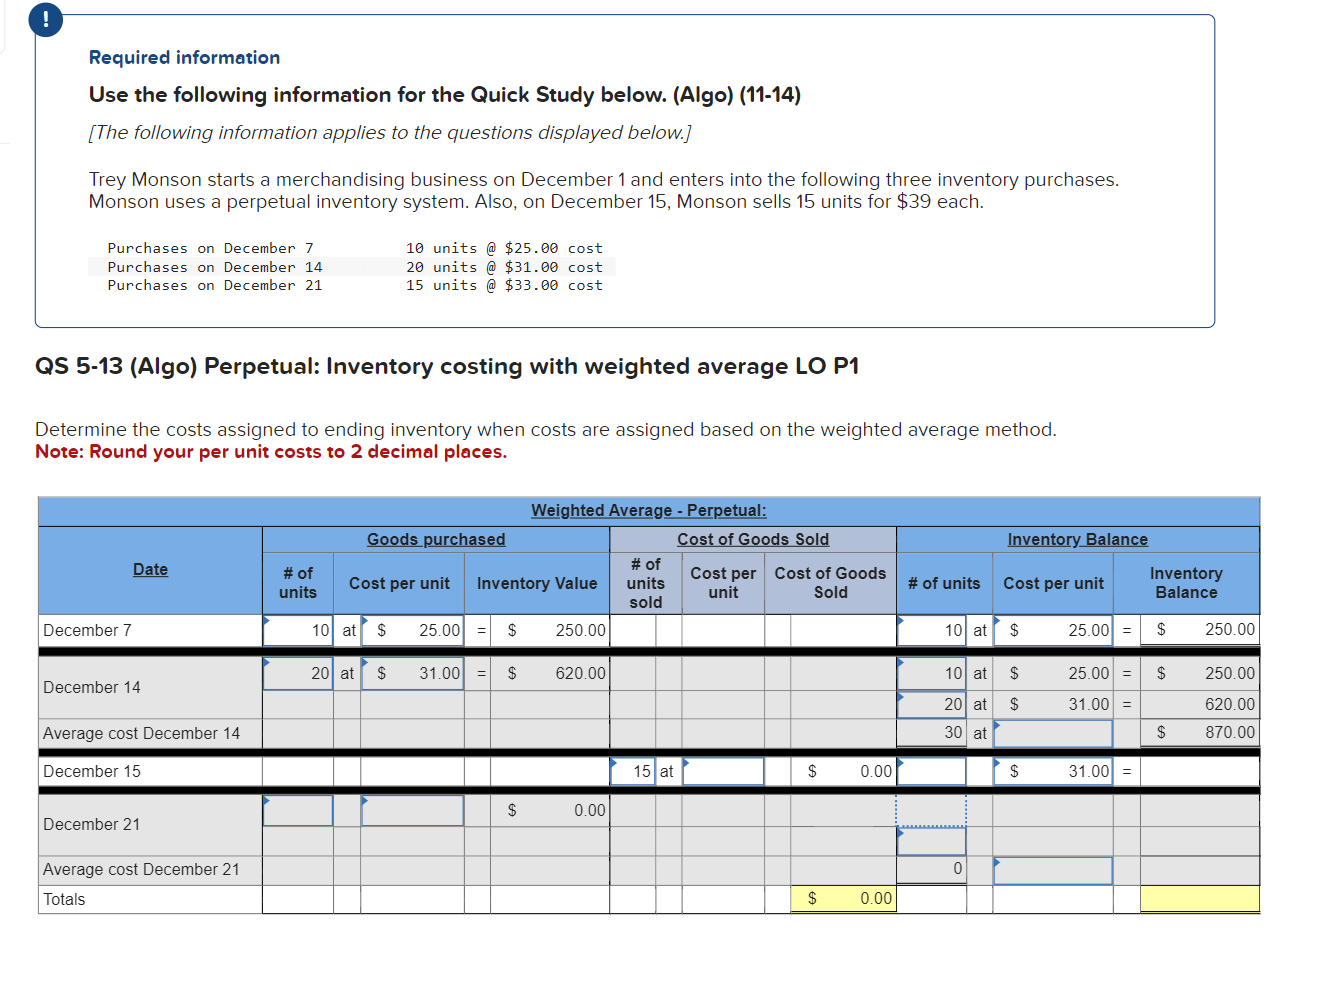Viewport: 1336px width, 1000px height.
Task: Fill Average cost December 14 cost per unit field
Action: click(1053, 733)
